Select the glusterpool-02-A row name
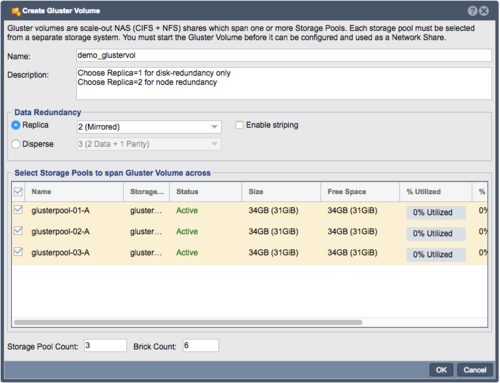This screenshot has height=383, width=500. (60, 232)
